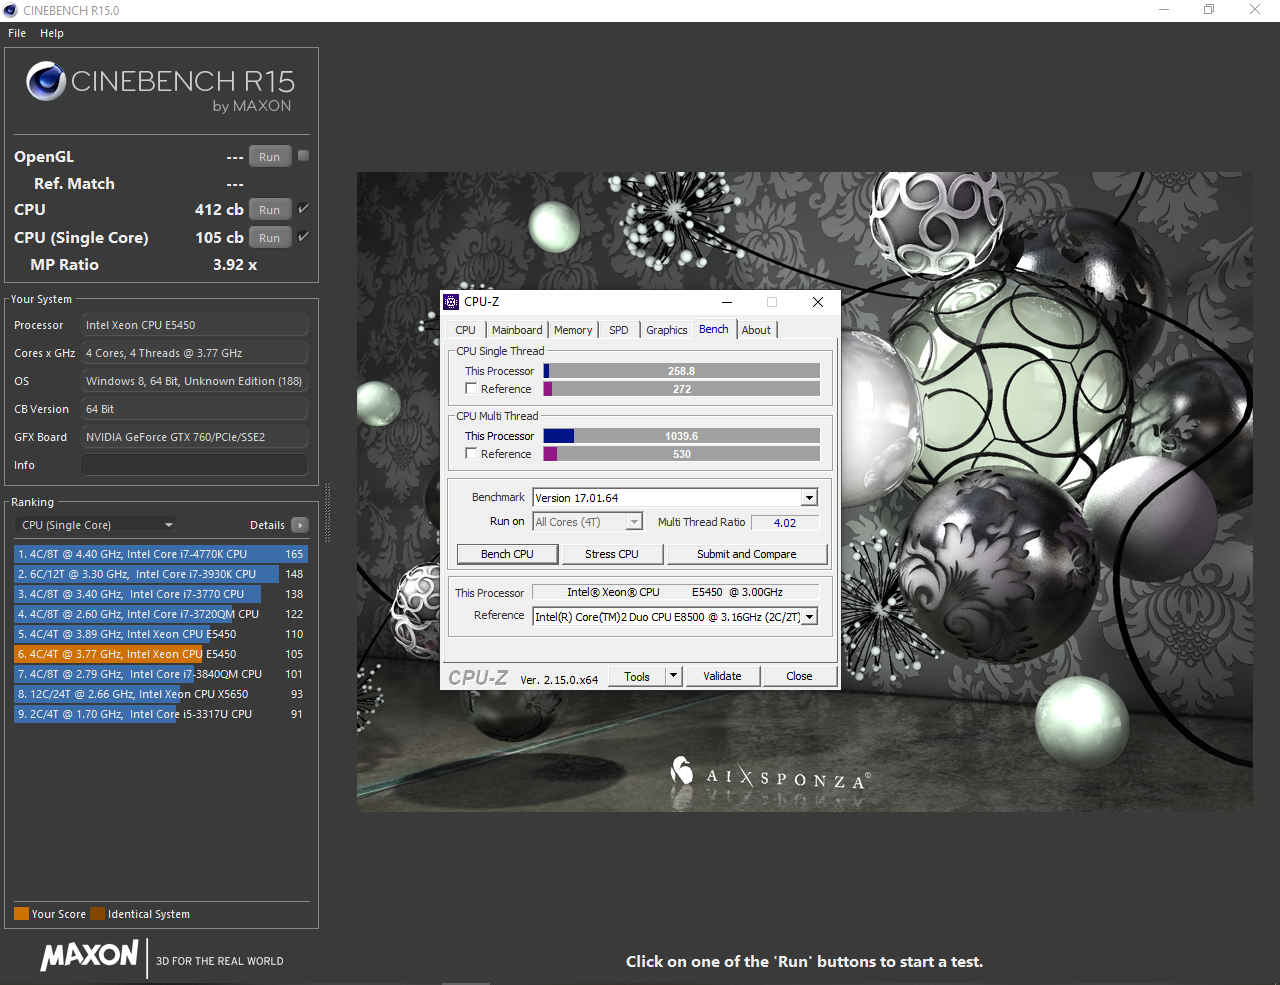
Task: Click the CB Version value 64 Bit
Action: coord(194,409)
